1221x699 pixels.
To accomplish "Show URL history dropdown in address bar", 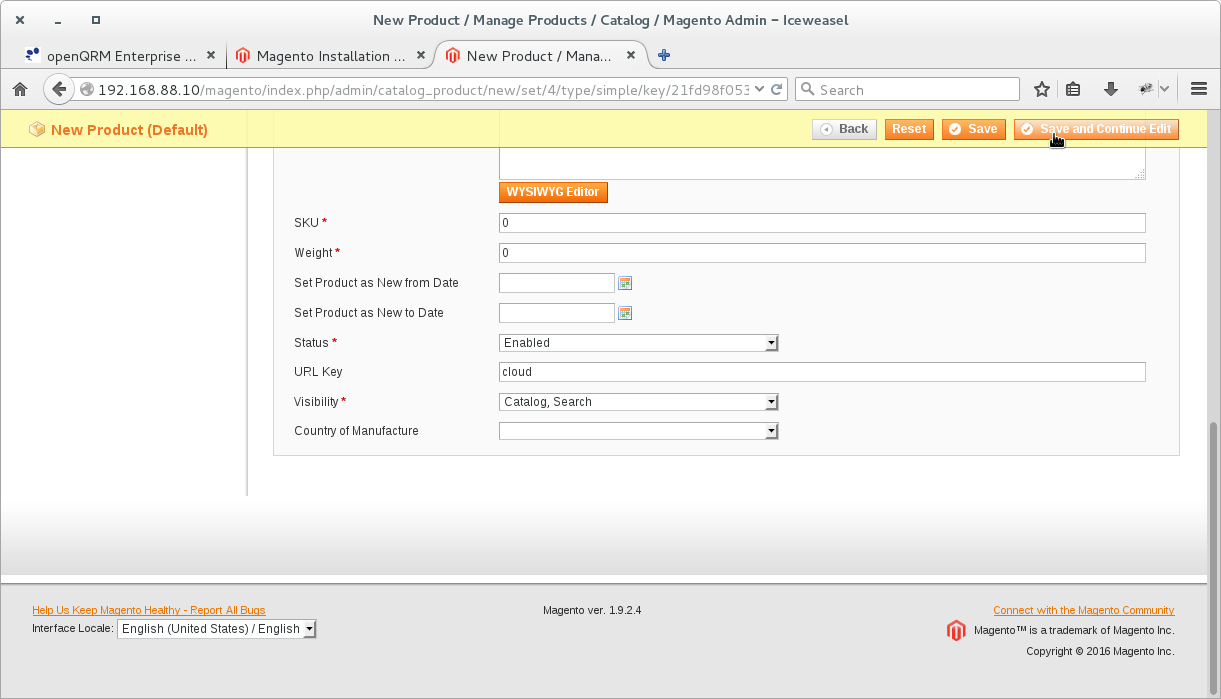I will (x=760, y=89).
